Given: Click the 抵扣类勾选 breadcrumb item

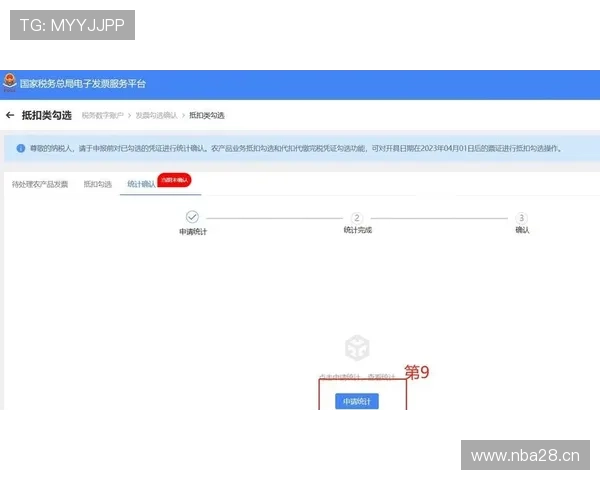Looking at the screenshot, I should point(207,115).
